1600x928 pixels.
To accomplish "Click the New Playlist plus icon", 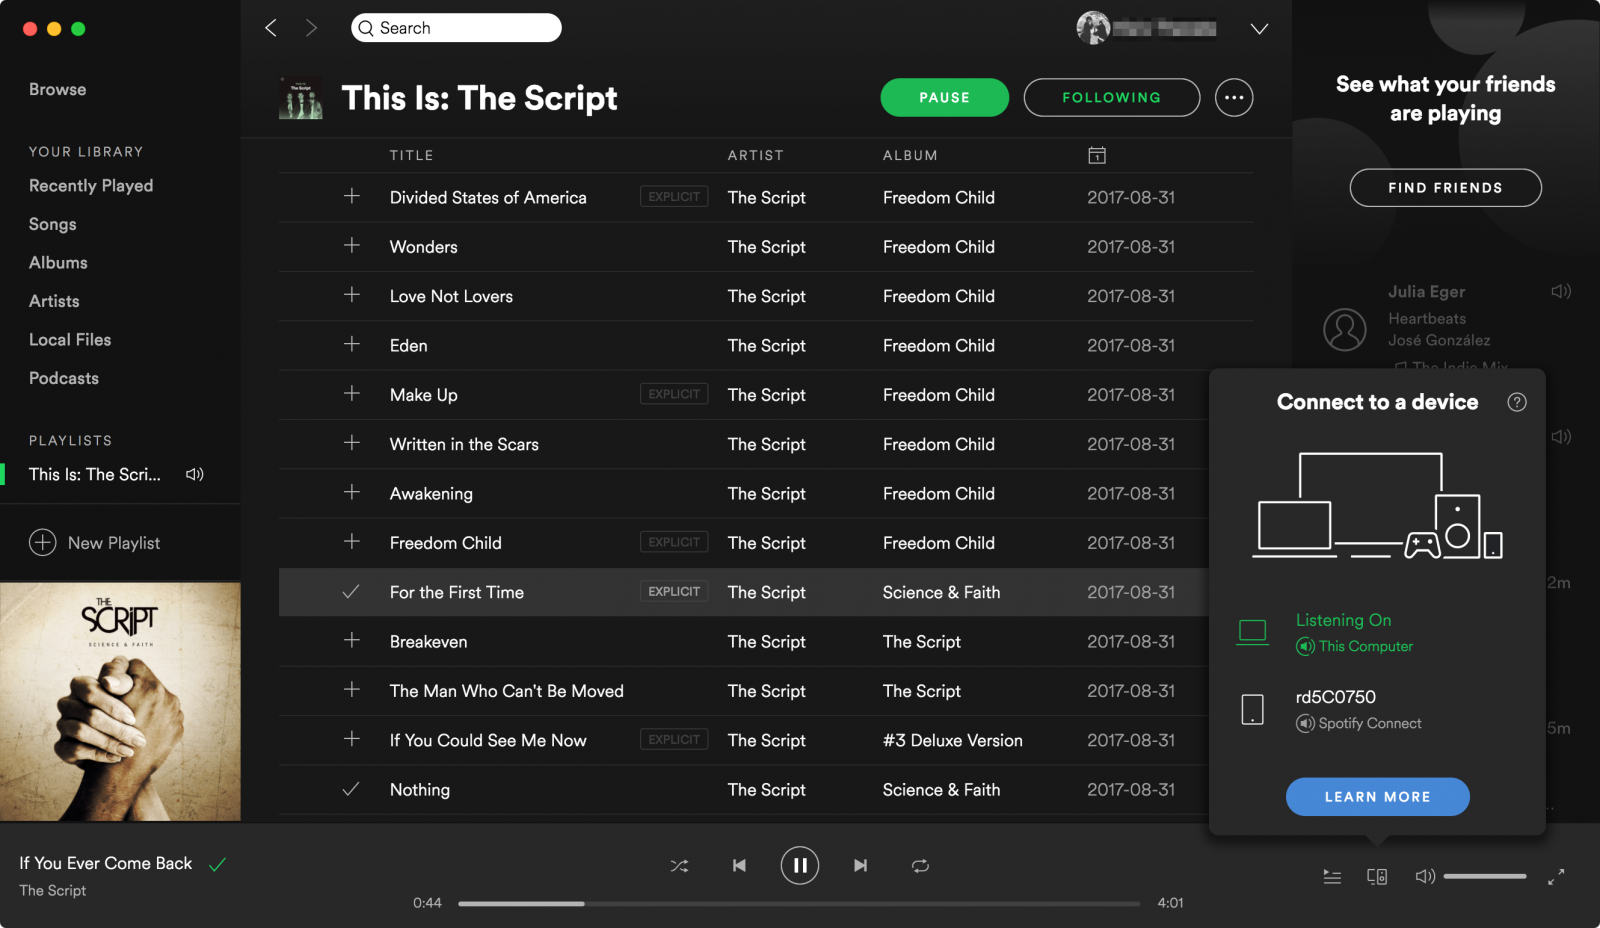I will click(x=43, y=542).
